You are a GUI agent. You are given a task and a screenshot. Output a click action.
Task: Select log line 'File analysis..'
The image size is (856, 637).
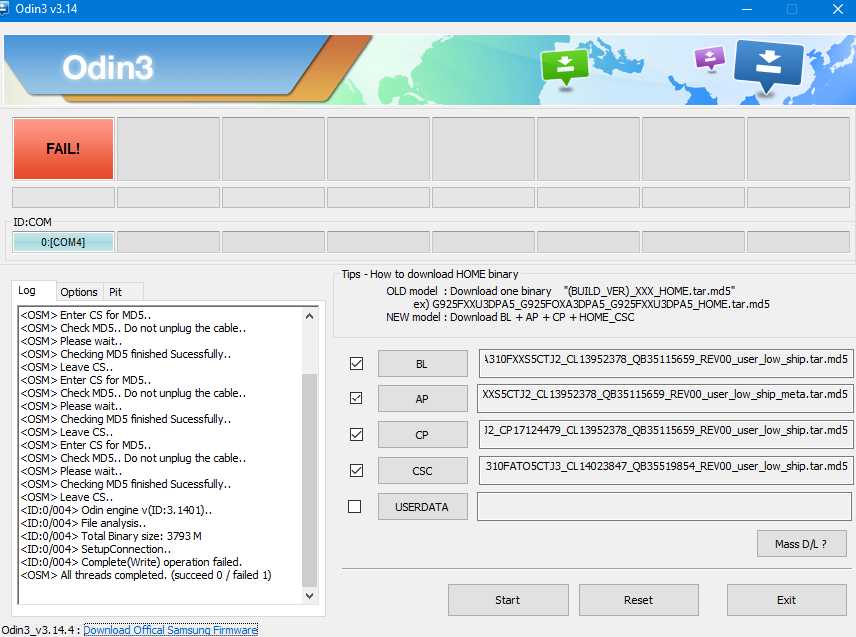[x=83, y=523]
